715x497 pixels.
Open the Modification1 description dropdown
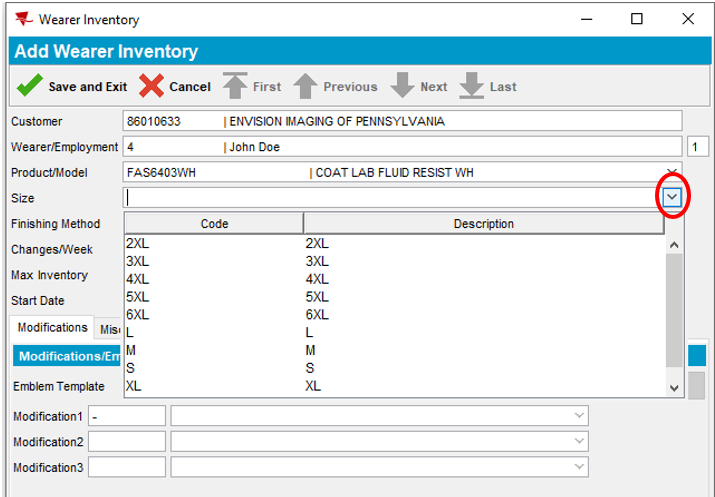point(579,416)
